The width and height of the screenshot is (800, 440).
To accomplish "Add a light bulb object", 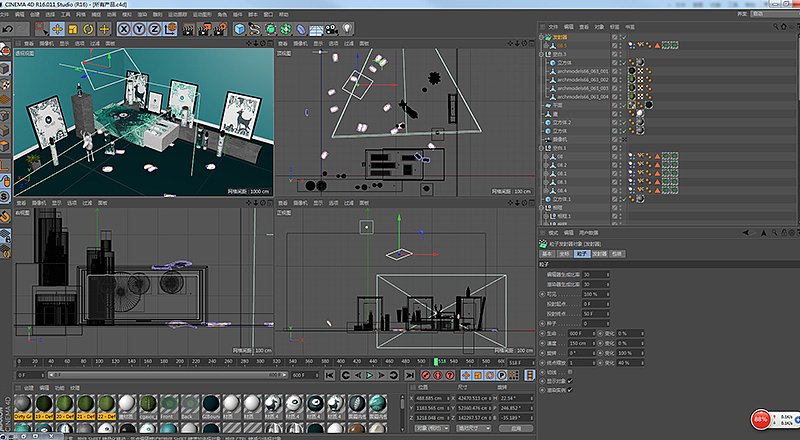I will [347, 29].
